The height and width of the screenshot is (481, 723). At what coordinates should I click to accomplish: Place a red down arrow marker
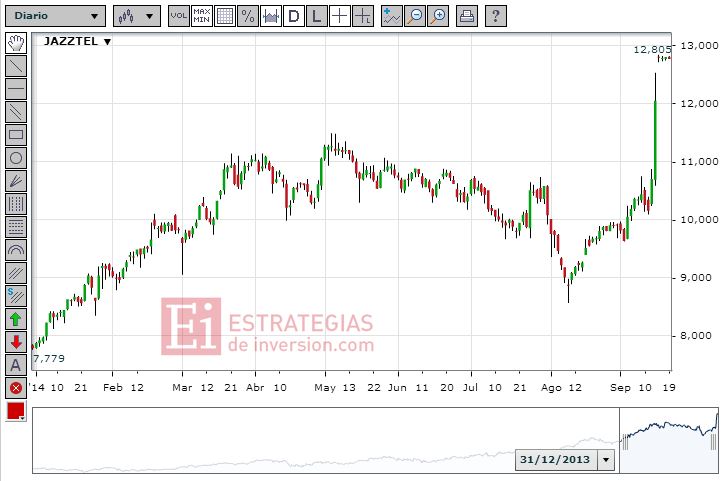point(16,342)
